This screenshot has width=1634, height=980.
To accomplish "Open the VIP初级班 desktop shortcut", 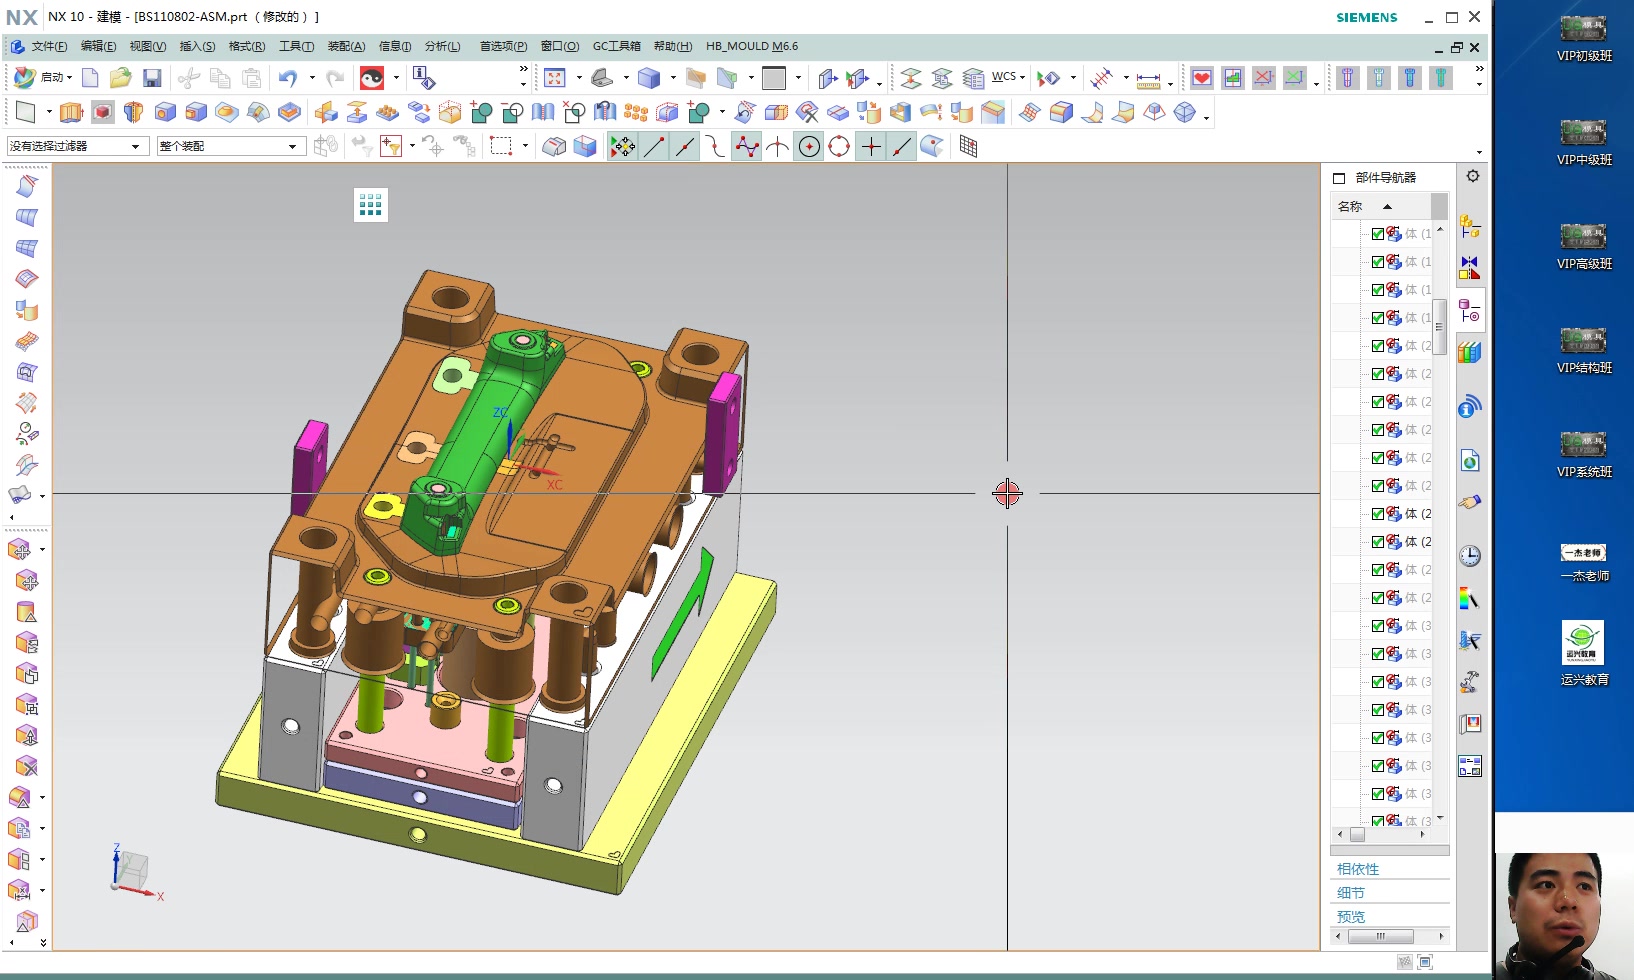I will [x=1584, y=38].
